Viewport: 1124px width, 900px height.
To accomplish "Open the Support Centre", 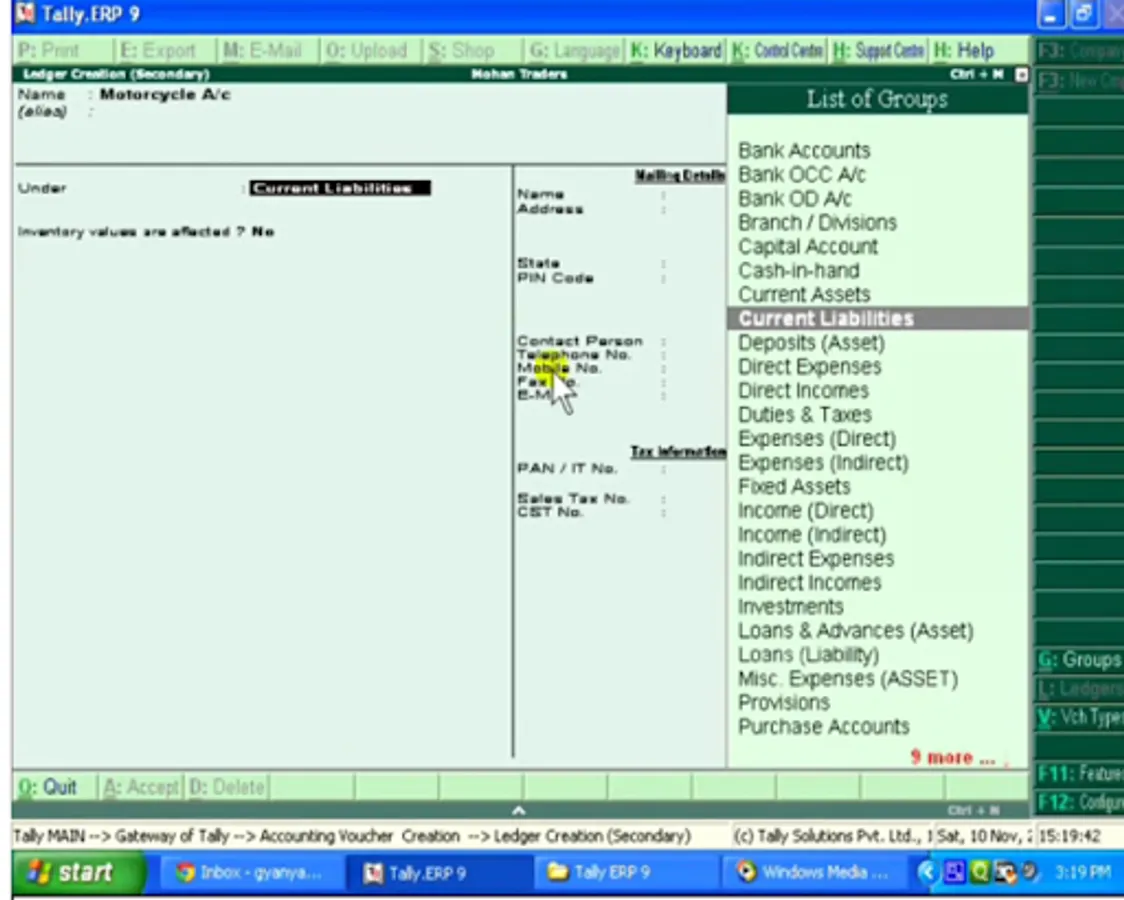I will 879,50.
